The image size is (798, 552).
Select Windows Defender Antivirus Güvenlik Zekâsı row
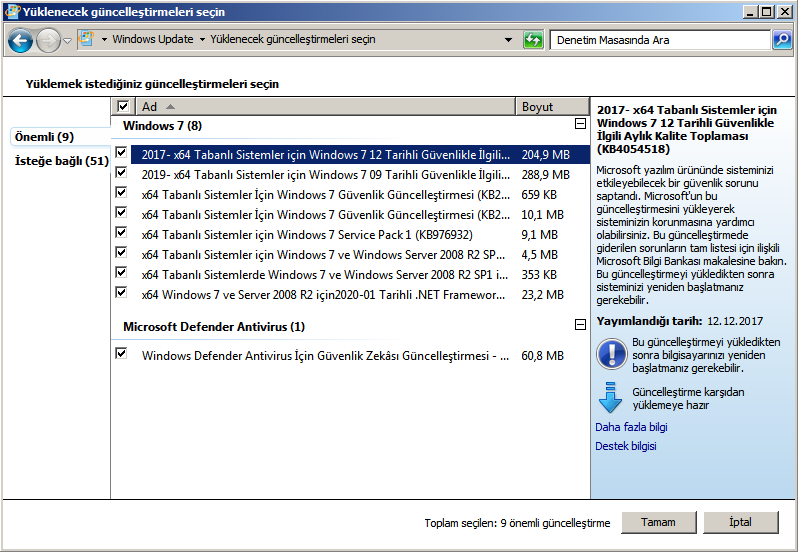(360, 356)
